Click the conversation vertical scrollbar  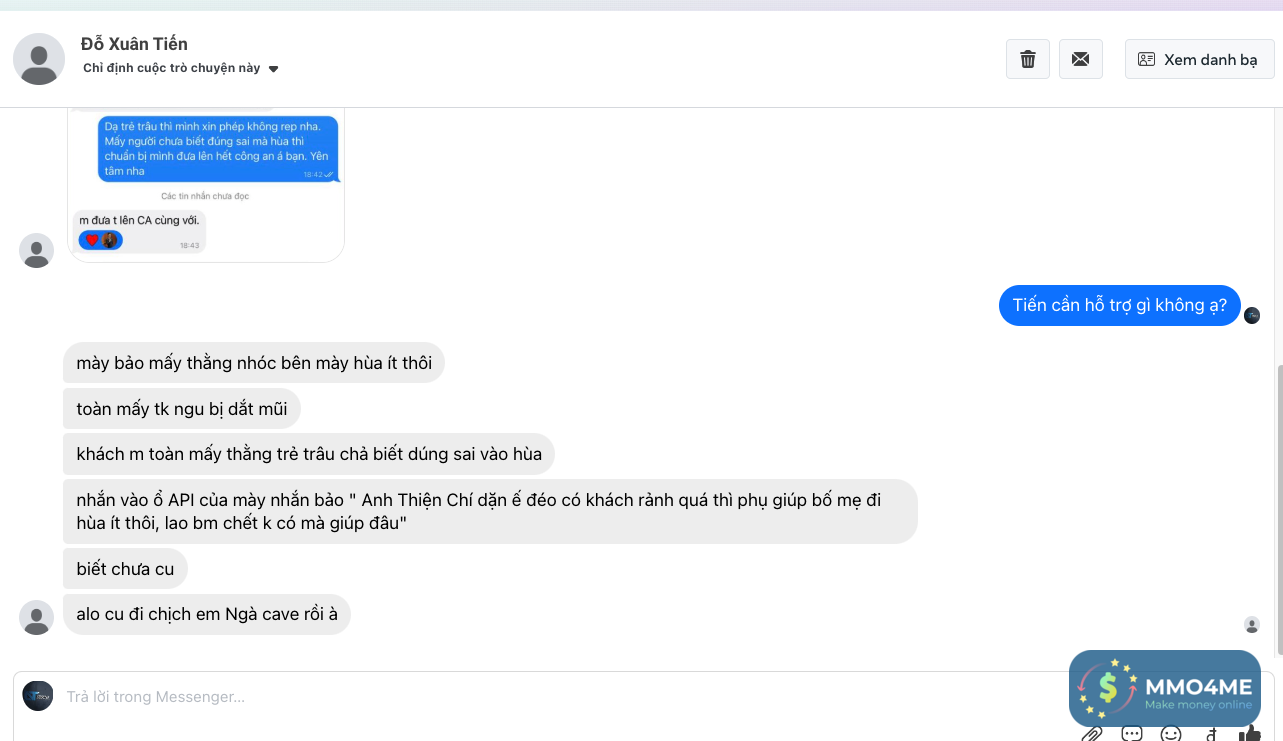(1277, 500)
